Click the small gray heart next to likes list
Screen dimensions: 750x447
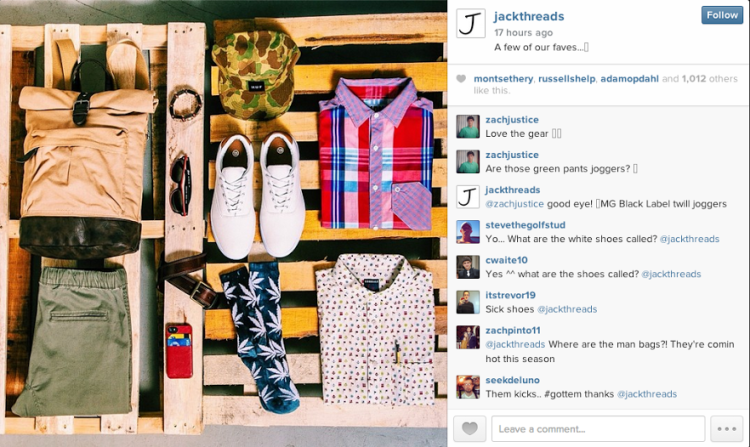[461, 79]
